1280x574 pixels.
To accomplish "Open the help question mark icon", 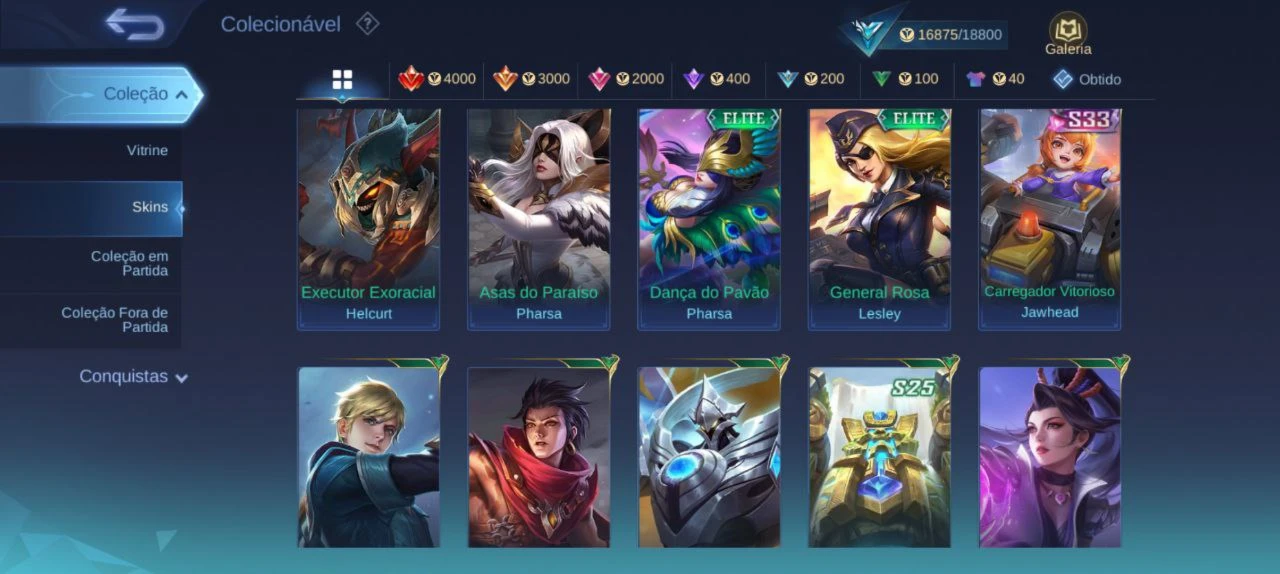I will click(368, 23).
